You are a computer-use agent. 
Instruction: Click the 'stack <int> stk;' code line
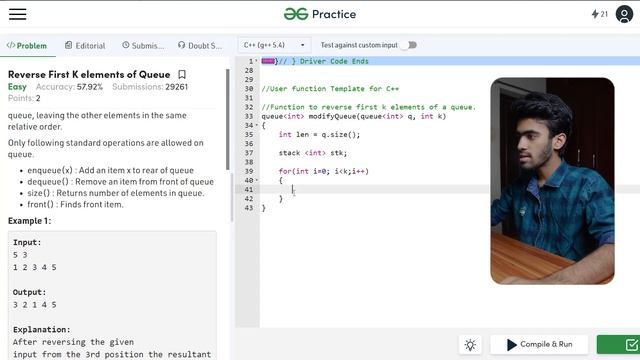click(x=313, y=153)
